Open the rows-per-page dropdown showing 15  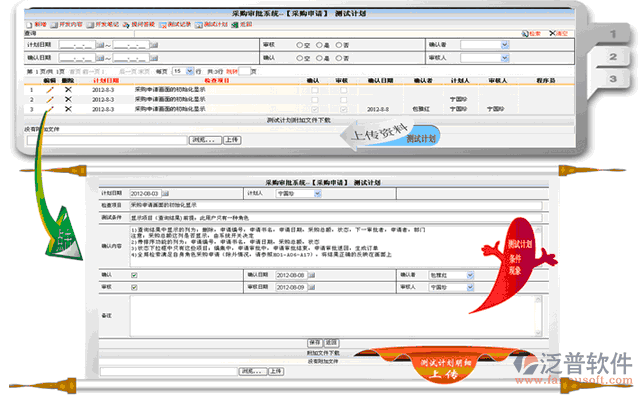(x=182, y=71)
